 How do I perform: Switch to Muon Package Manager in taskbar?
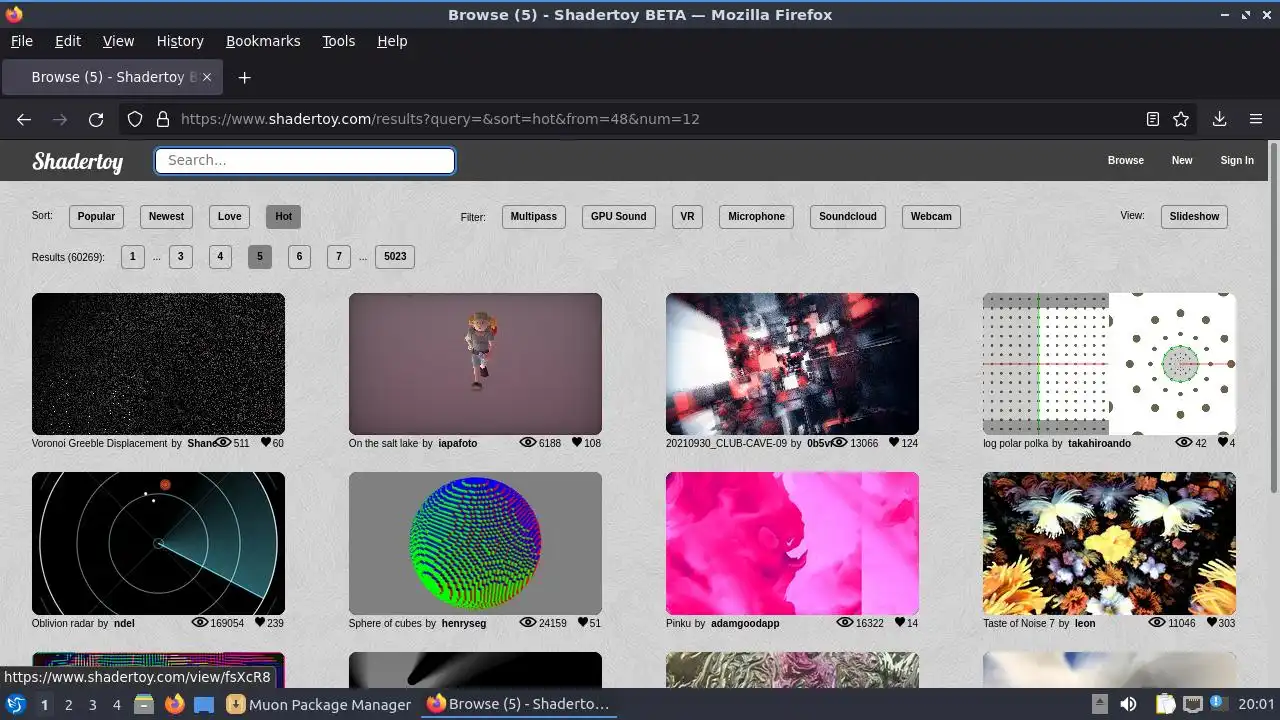click(x=318, y=704)
